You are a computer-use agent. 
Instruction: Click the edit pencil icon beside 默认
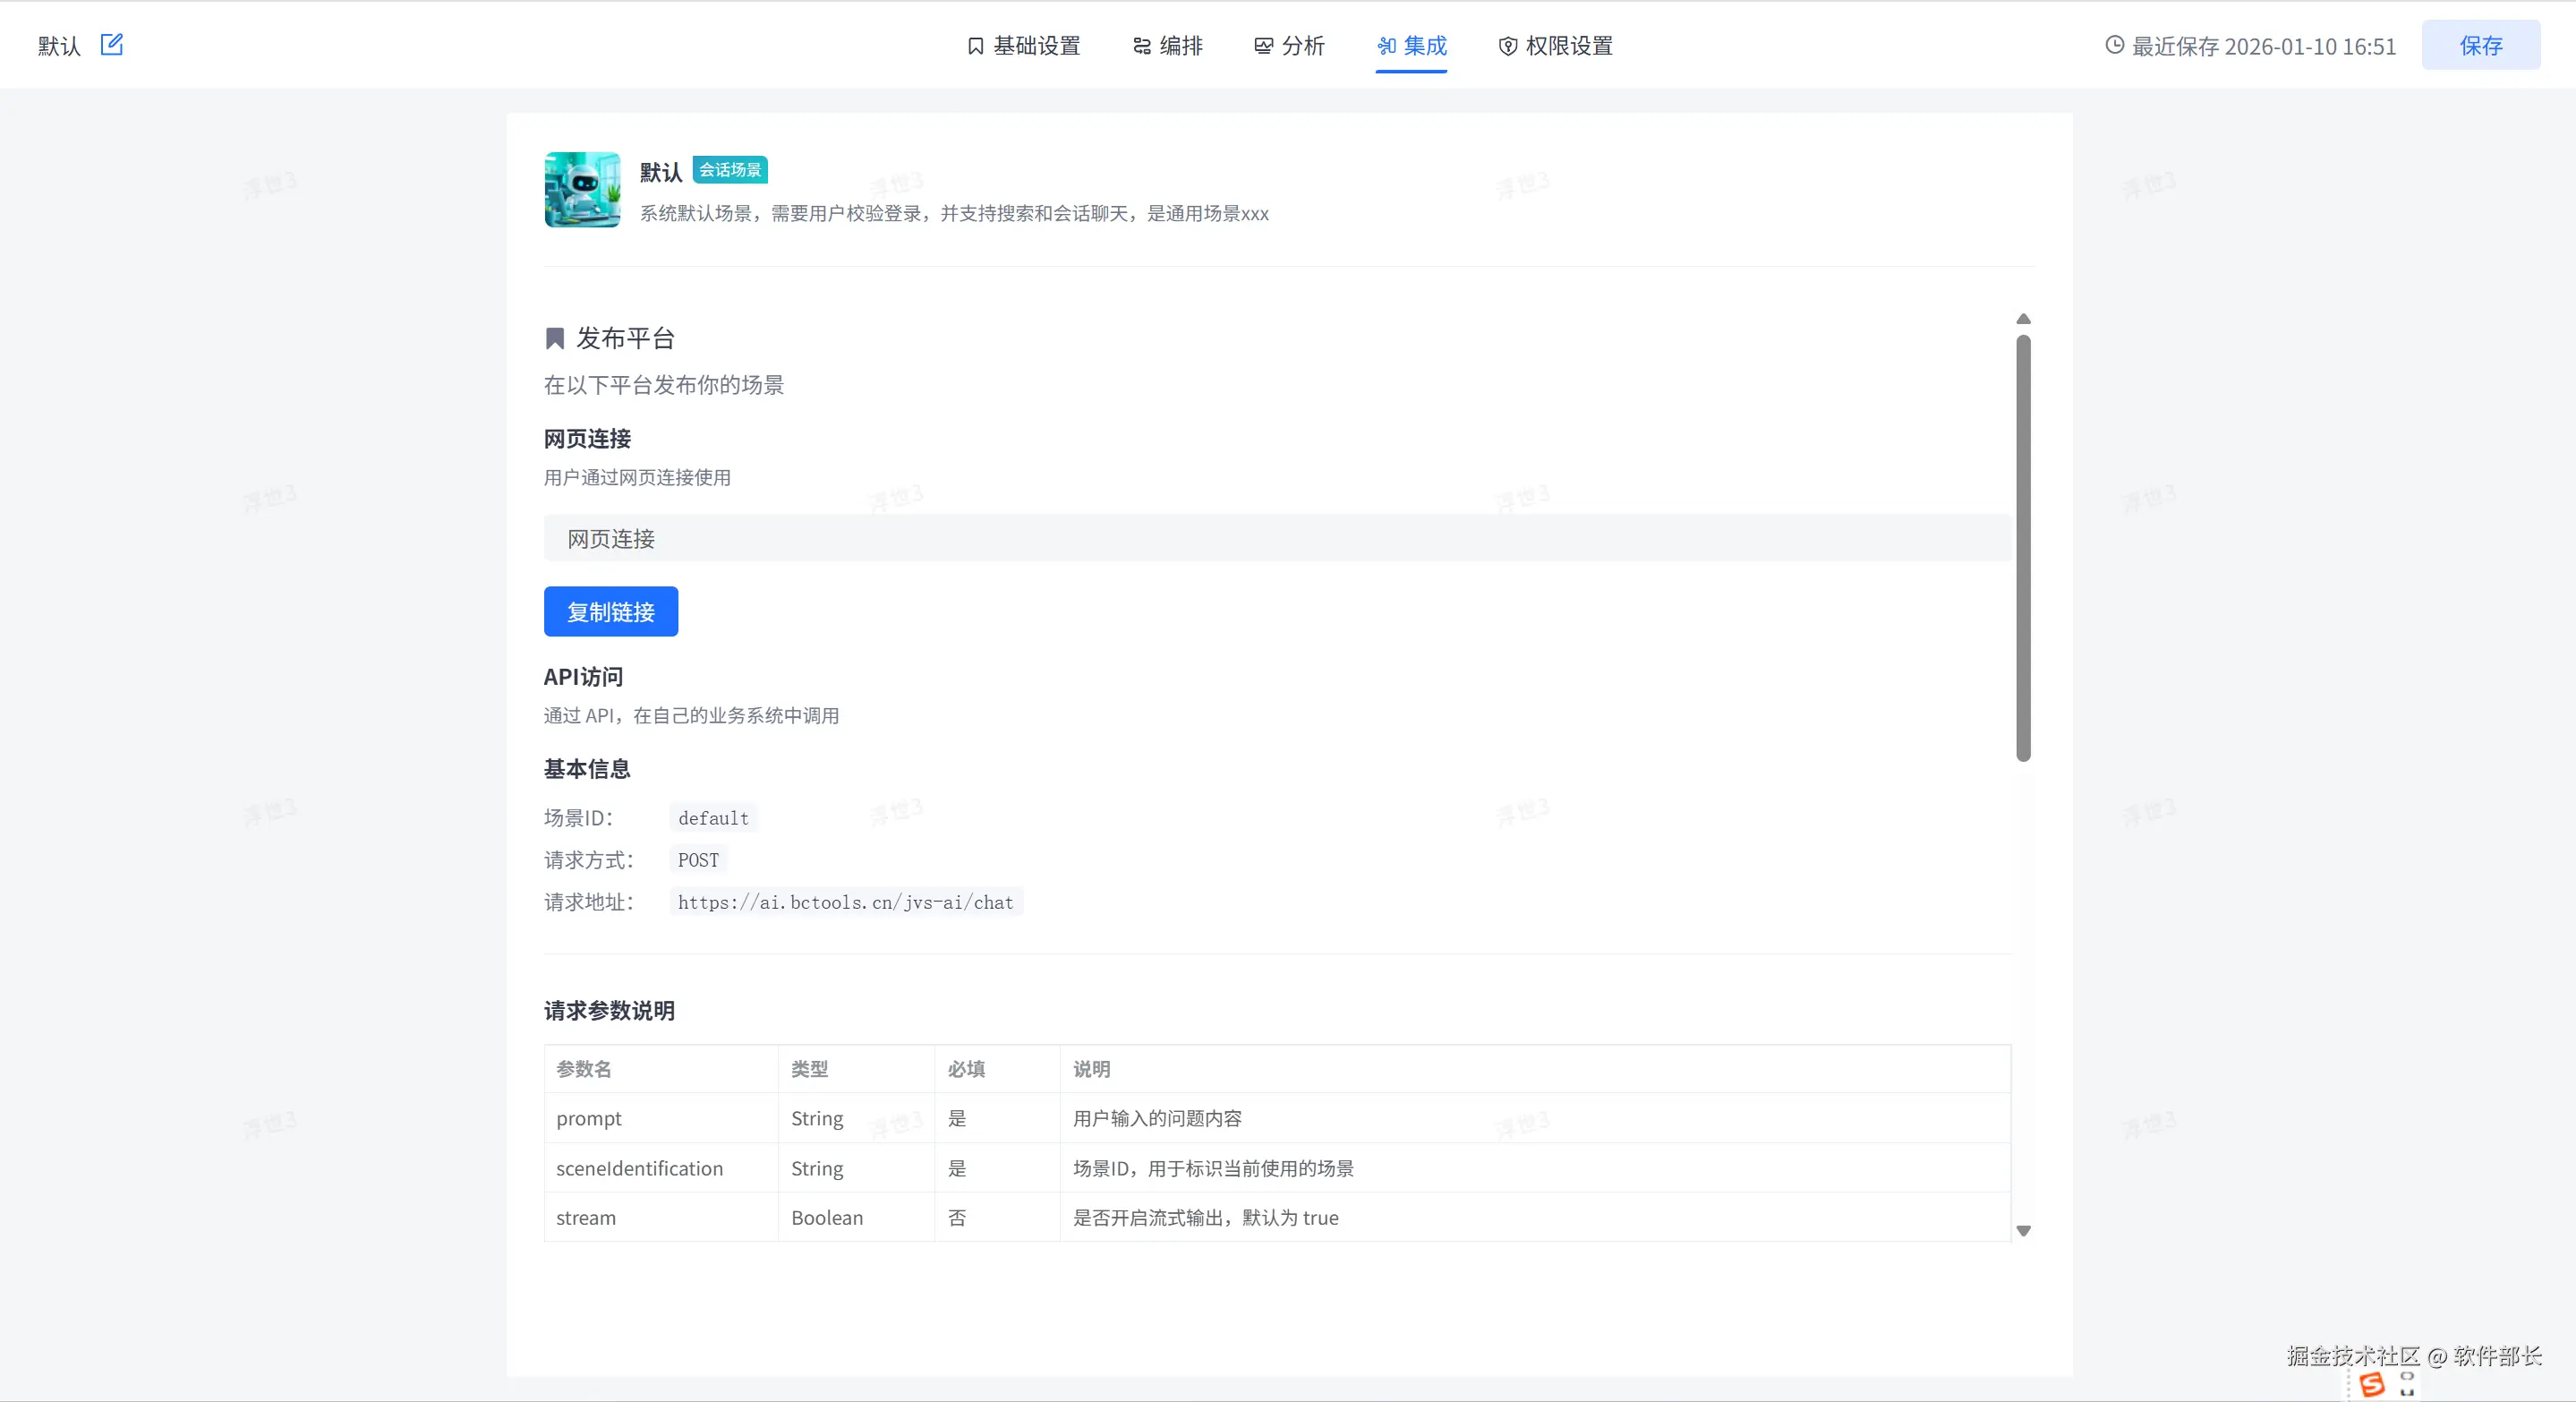(111, 45)
